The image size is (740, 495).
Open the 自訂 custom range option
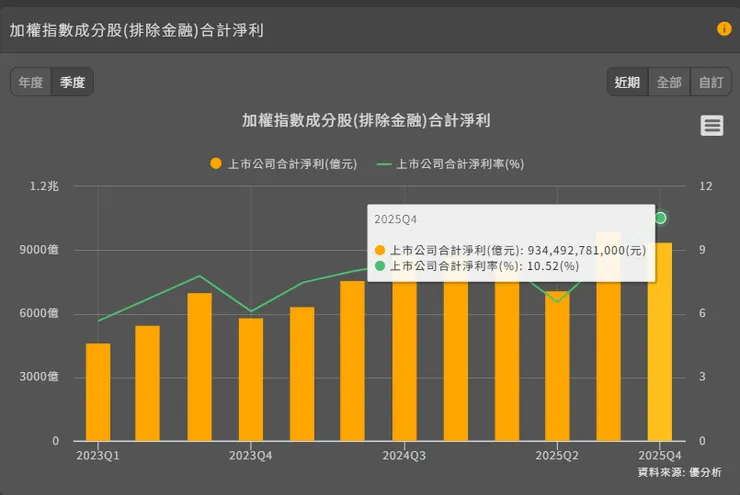[x=711, y=82]
